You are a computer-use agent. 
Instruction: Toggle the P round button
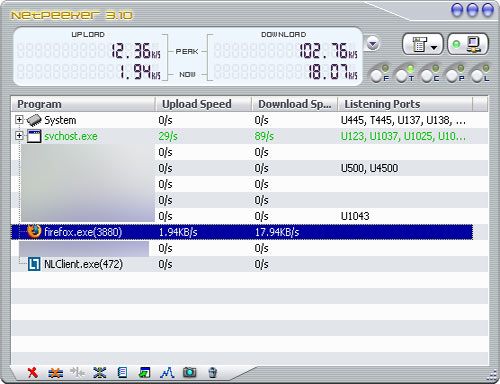[x=452, y=76]
